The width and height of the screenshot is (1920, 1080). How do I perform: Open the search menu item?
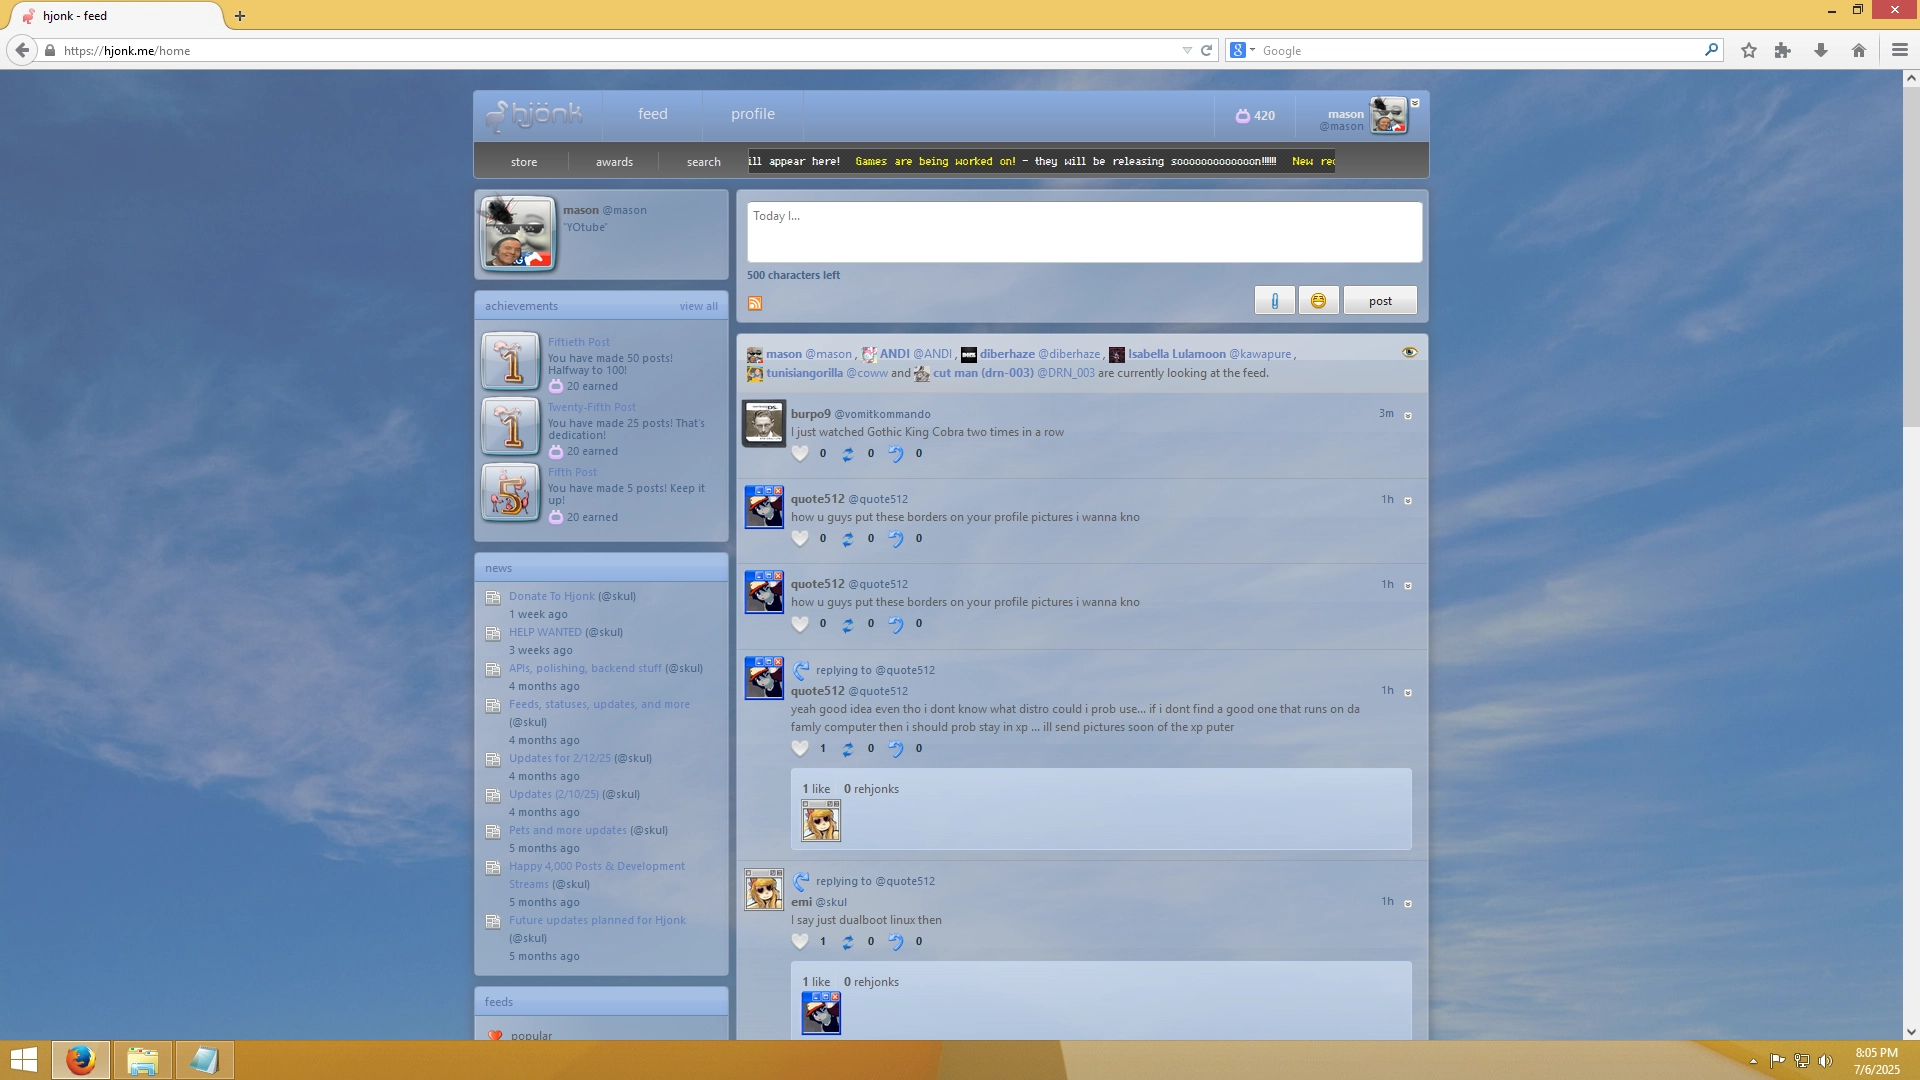[703, 161]
